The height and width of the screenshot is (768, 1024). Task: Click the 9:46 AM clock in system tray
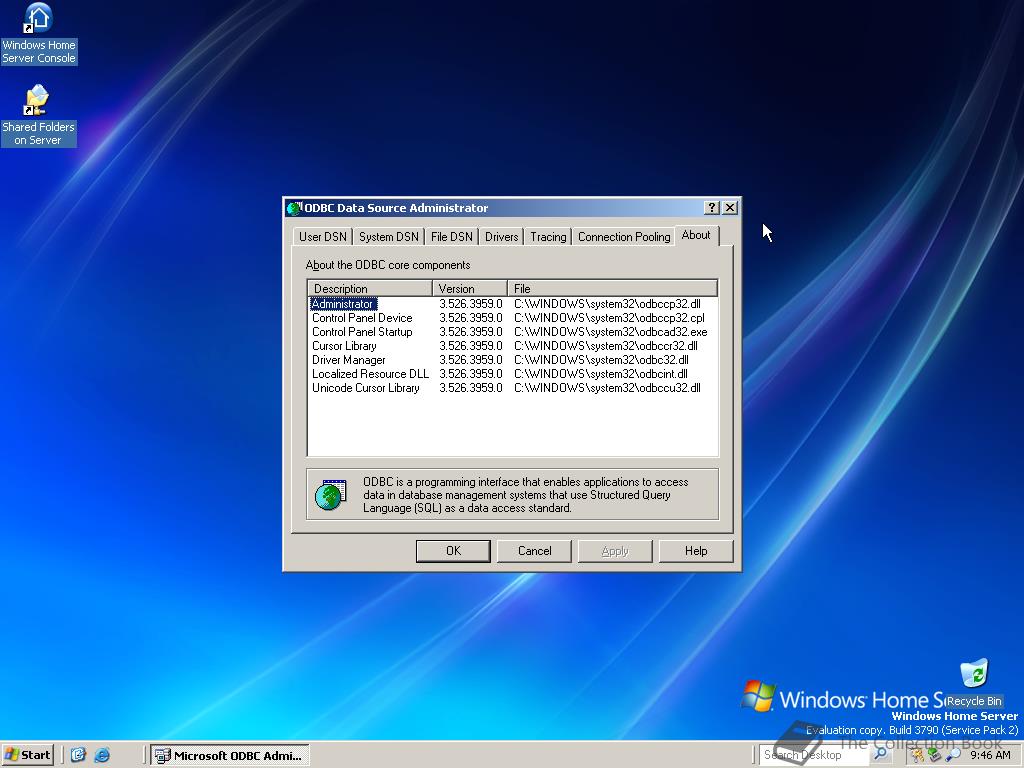click(x=990, y=755)
